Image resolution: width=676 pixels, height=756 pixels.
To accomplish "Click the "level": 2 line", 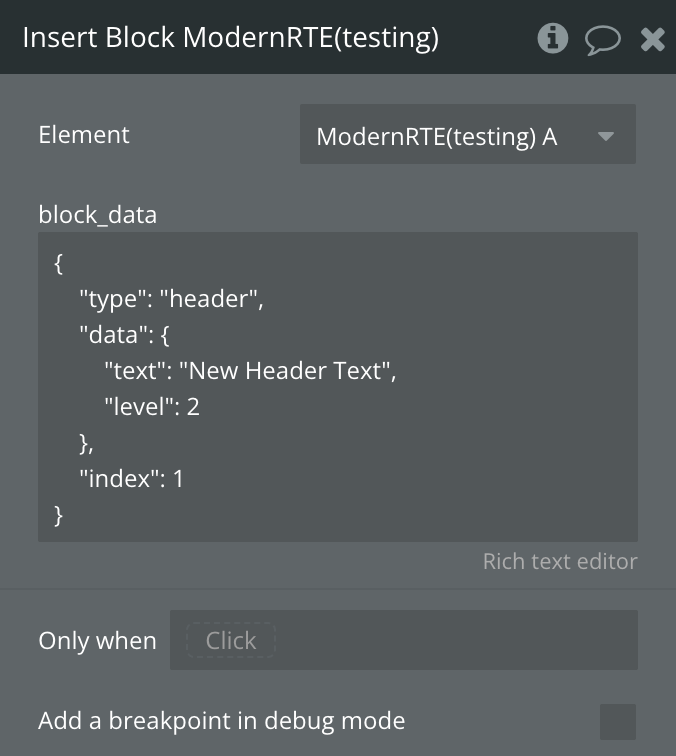I will 152,407.
